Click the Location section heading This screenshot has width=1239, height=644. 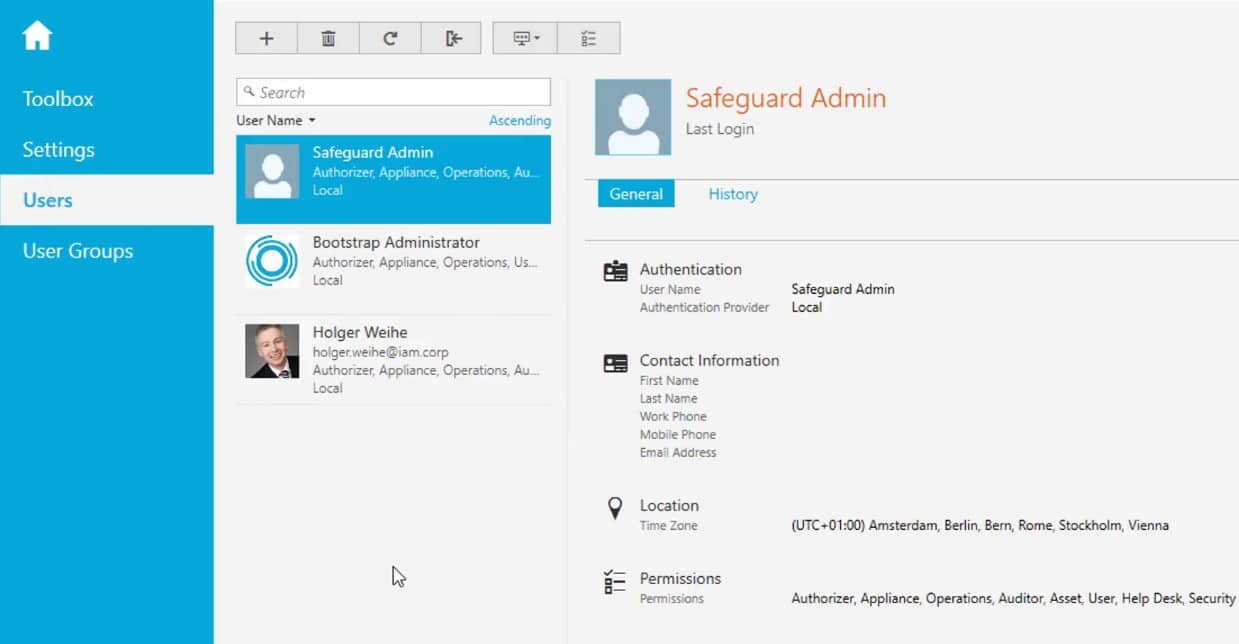[x=669, y=505]
